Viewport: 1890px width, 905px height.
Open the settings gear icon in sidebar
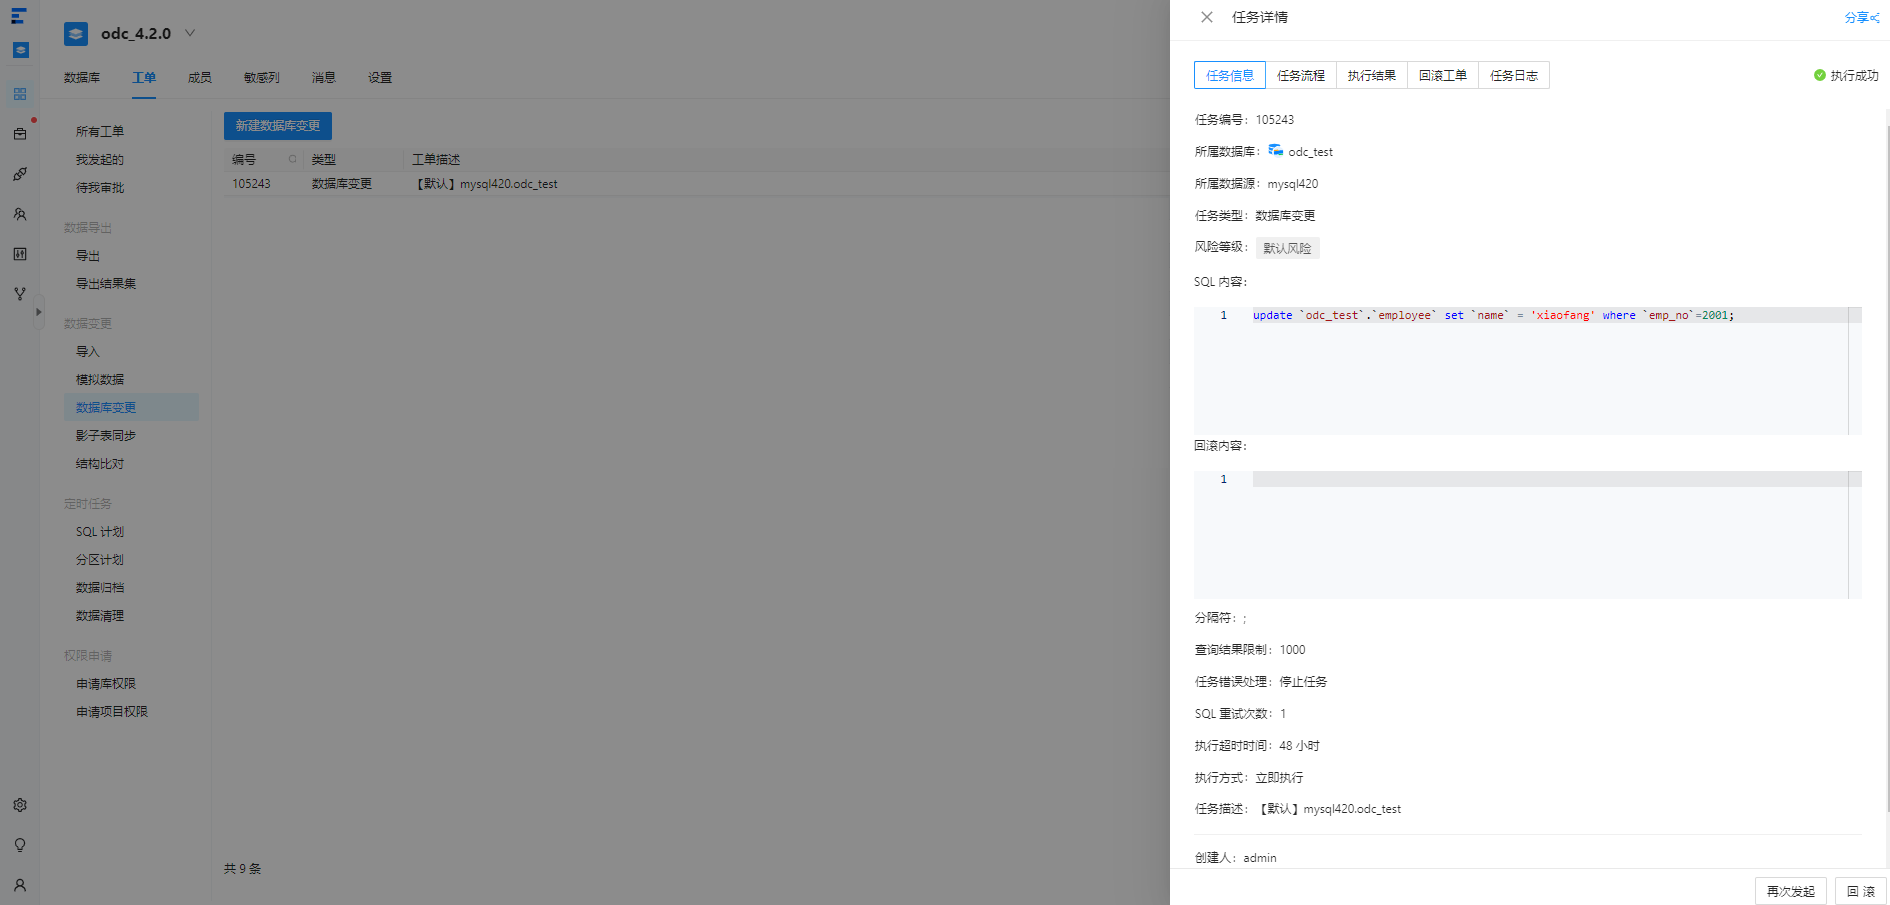(20, 805)
